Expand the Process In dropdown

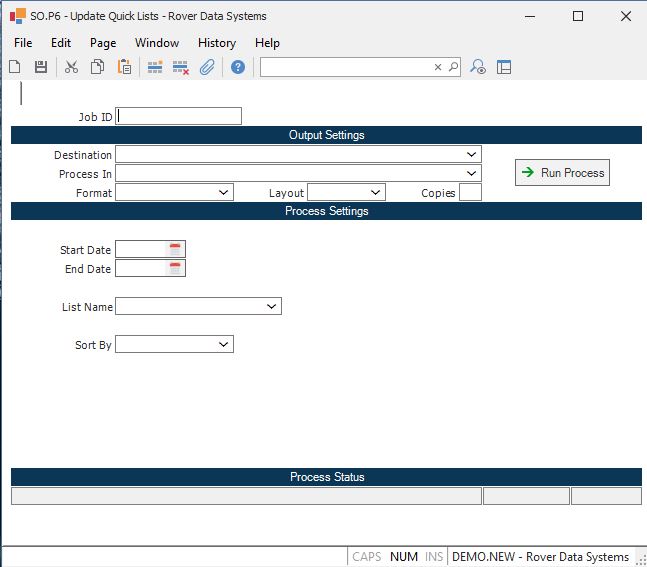[471, 174]
